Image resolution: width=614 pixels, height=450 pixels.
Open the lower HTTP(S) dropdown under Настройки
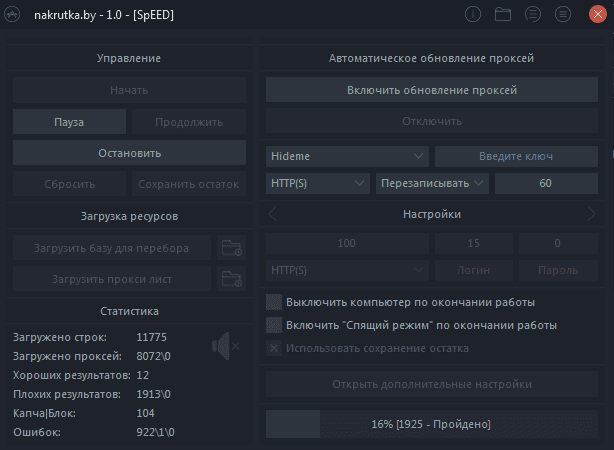(x=347, y=270)
